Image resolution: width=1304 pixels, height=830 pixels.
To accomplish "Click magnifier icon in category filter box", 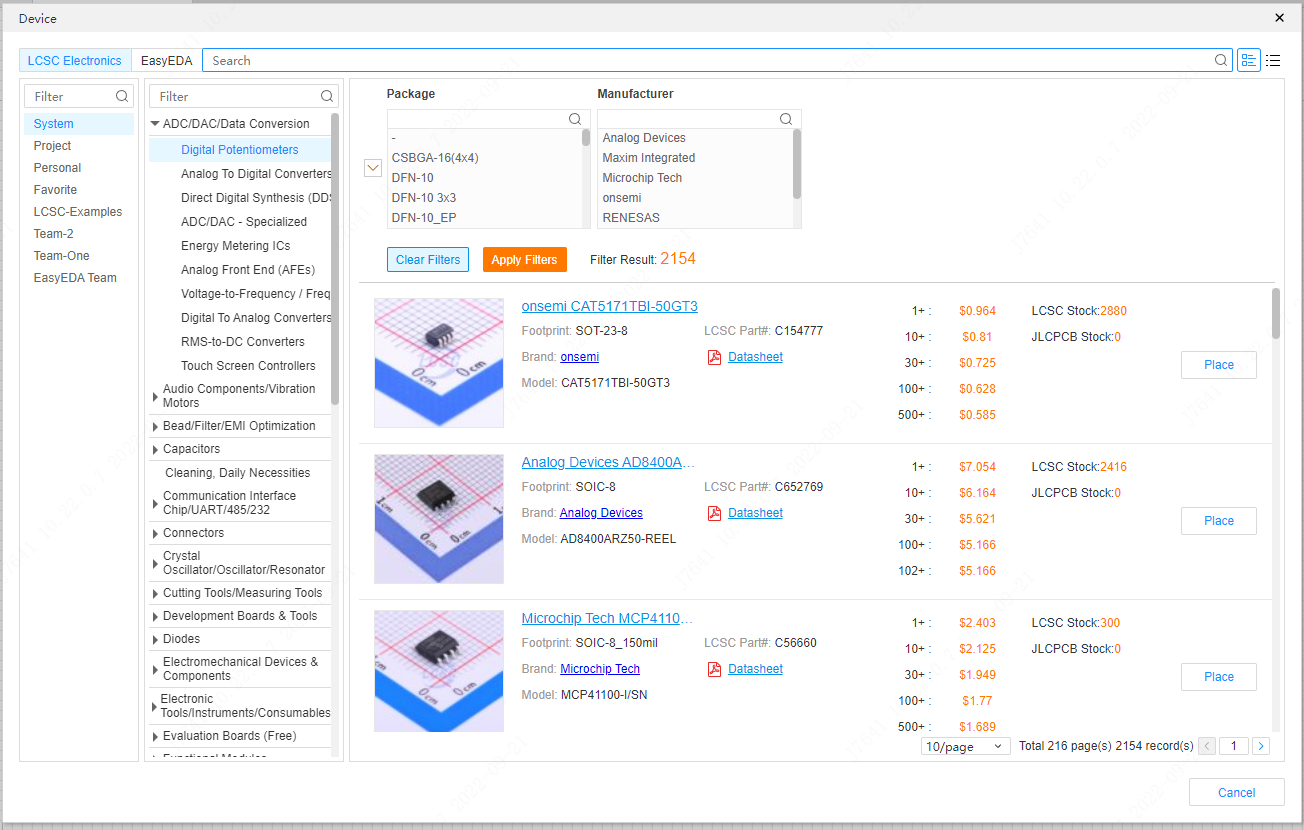I will [327, 96].
